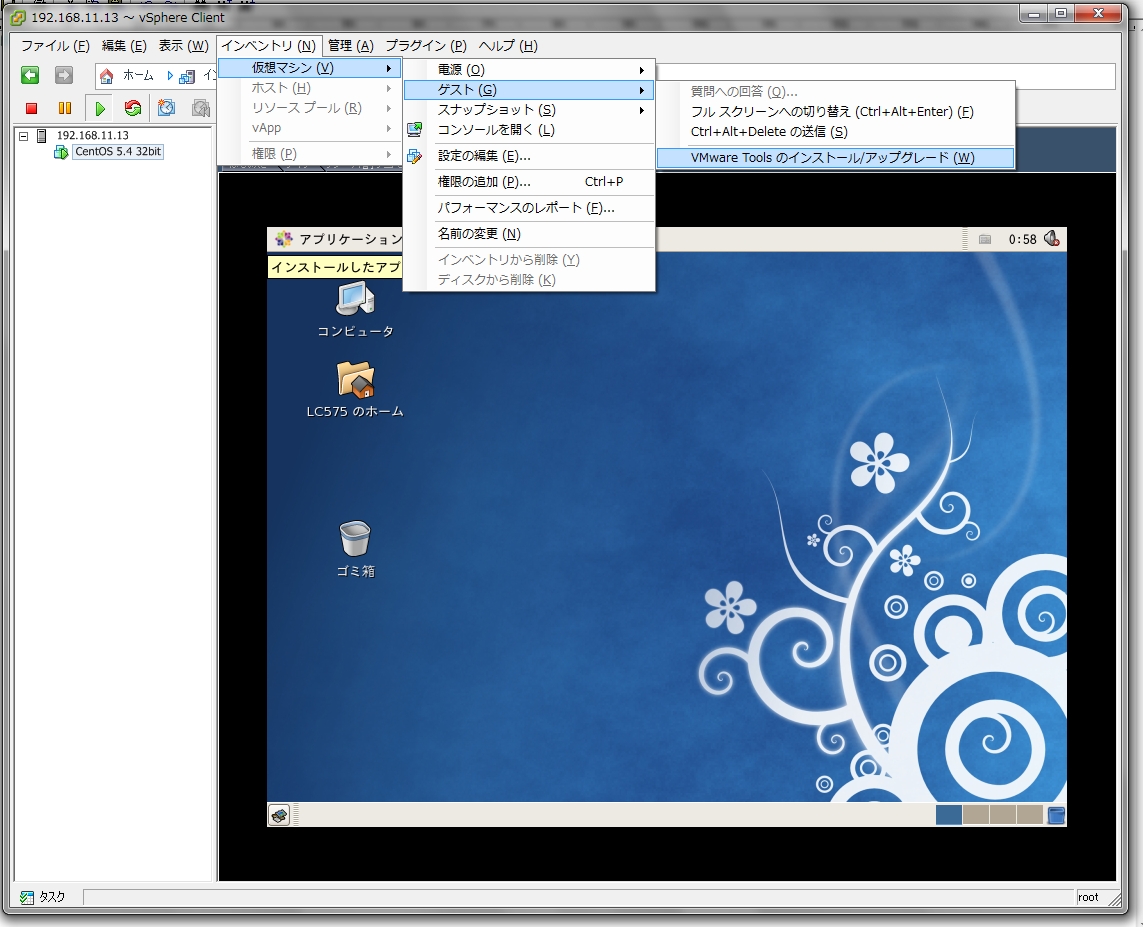Image resolution: width=1143 pixels, height=927 pixels.
Task: Open the File (ファイル) menu
Action: (55, 46)
